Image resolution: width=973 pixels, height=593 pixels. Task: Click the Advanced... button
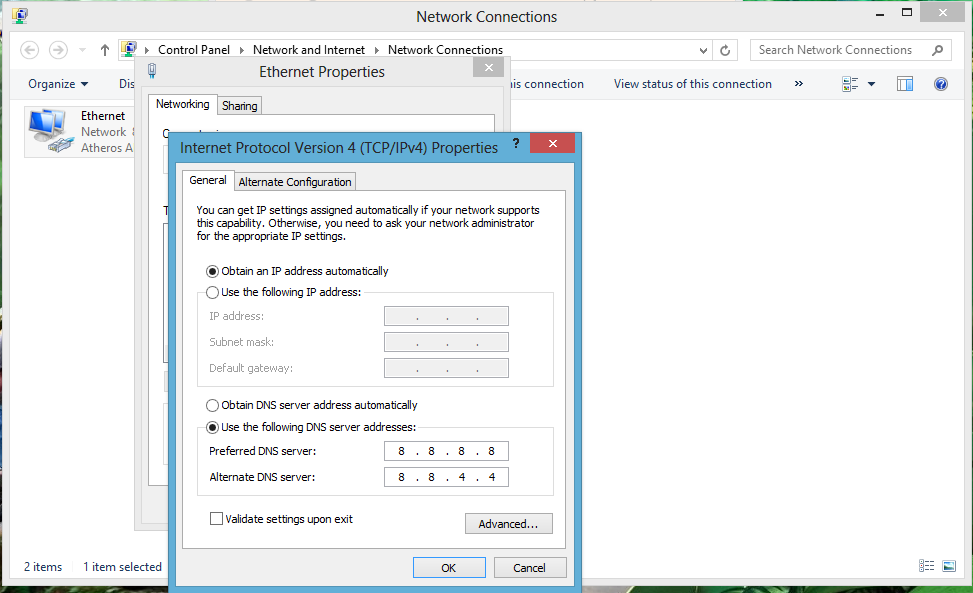click(x=508, y=524)
